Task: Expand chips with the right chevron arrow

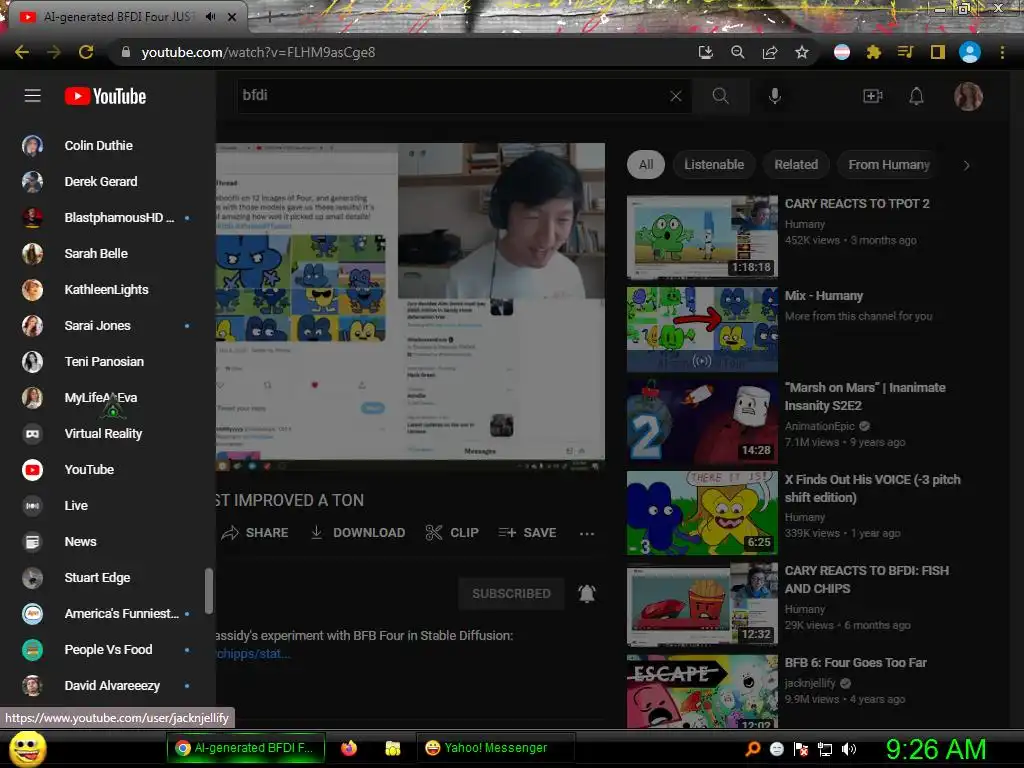Action: coord(967,165)
